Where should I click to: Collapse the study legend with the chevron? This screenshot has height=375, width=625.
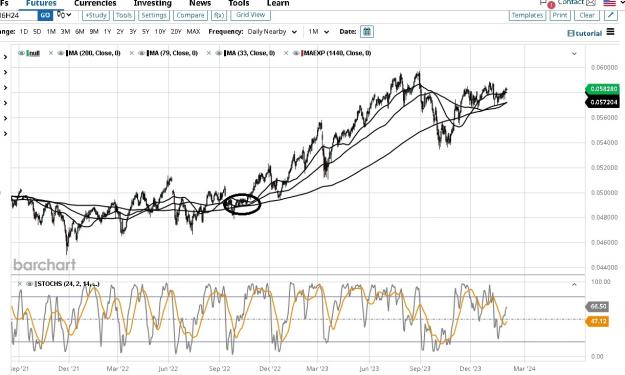pos(574,53)
